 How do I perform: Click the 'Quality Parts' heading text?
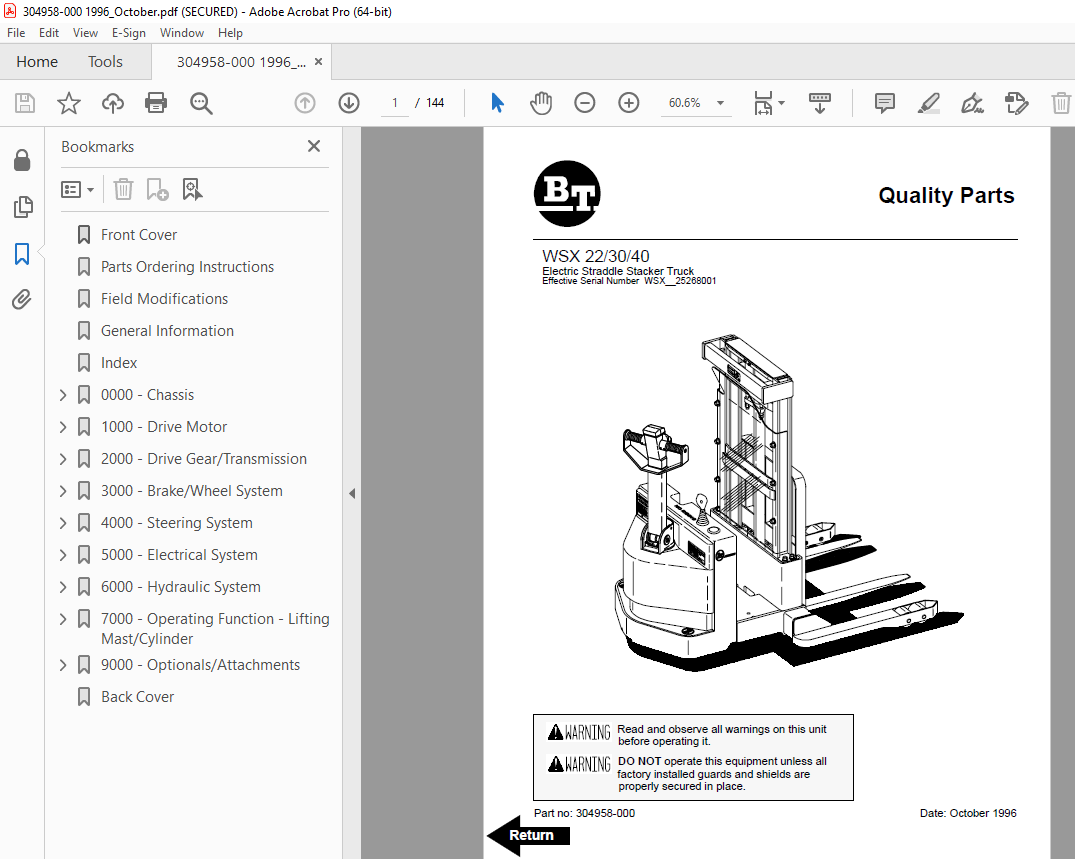tap(946, 195)
